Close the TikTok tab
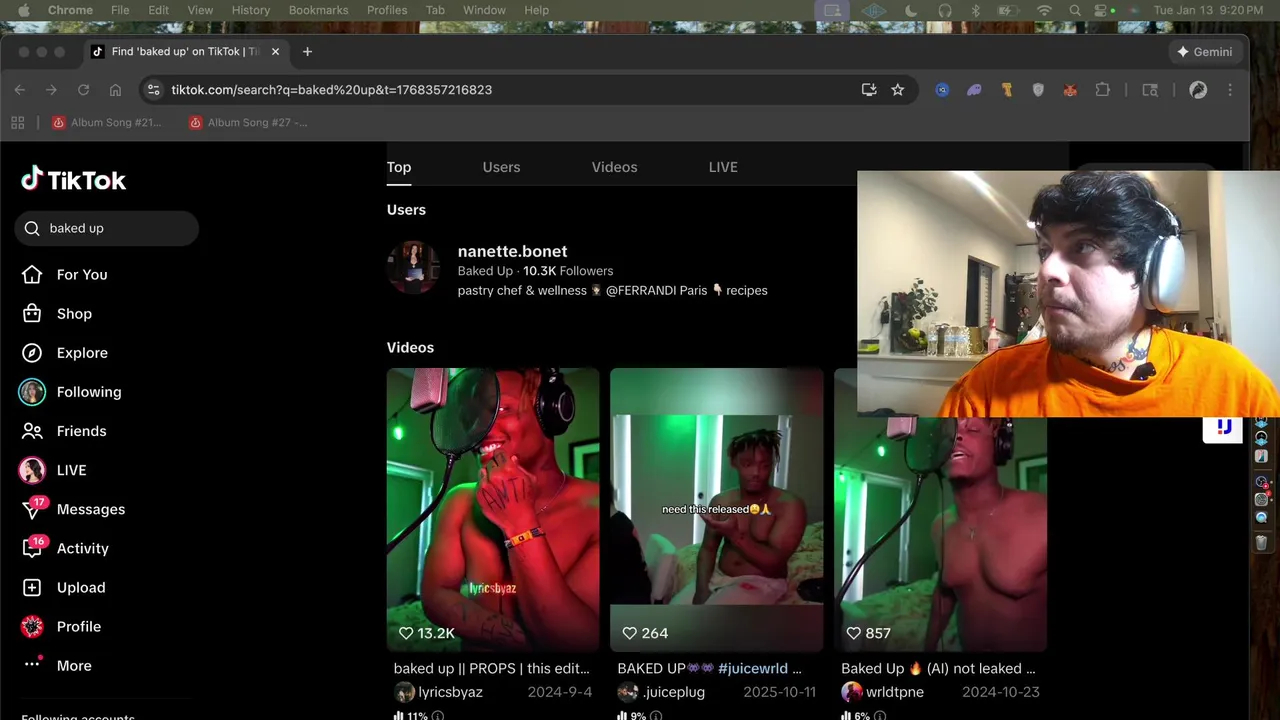This screenshot has width=1280, height=720. 275,51
